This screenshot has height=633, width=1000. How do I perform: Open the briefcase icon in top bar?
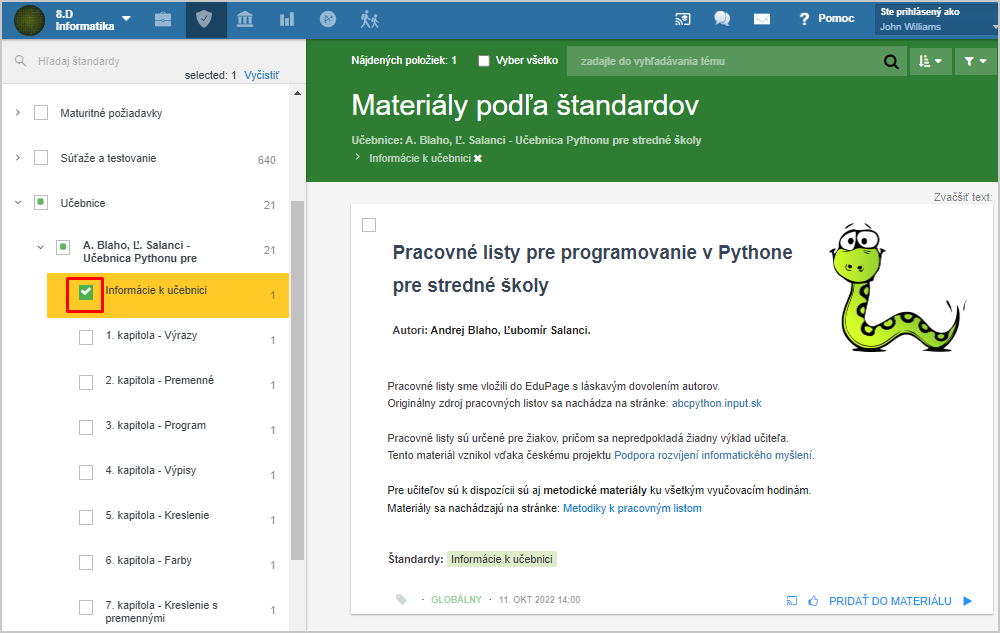coord(163,20)
